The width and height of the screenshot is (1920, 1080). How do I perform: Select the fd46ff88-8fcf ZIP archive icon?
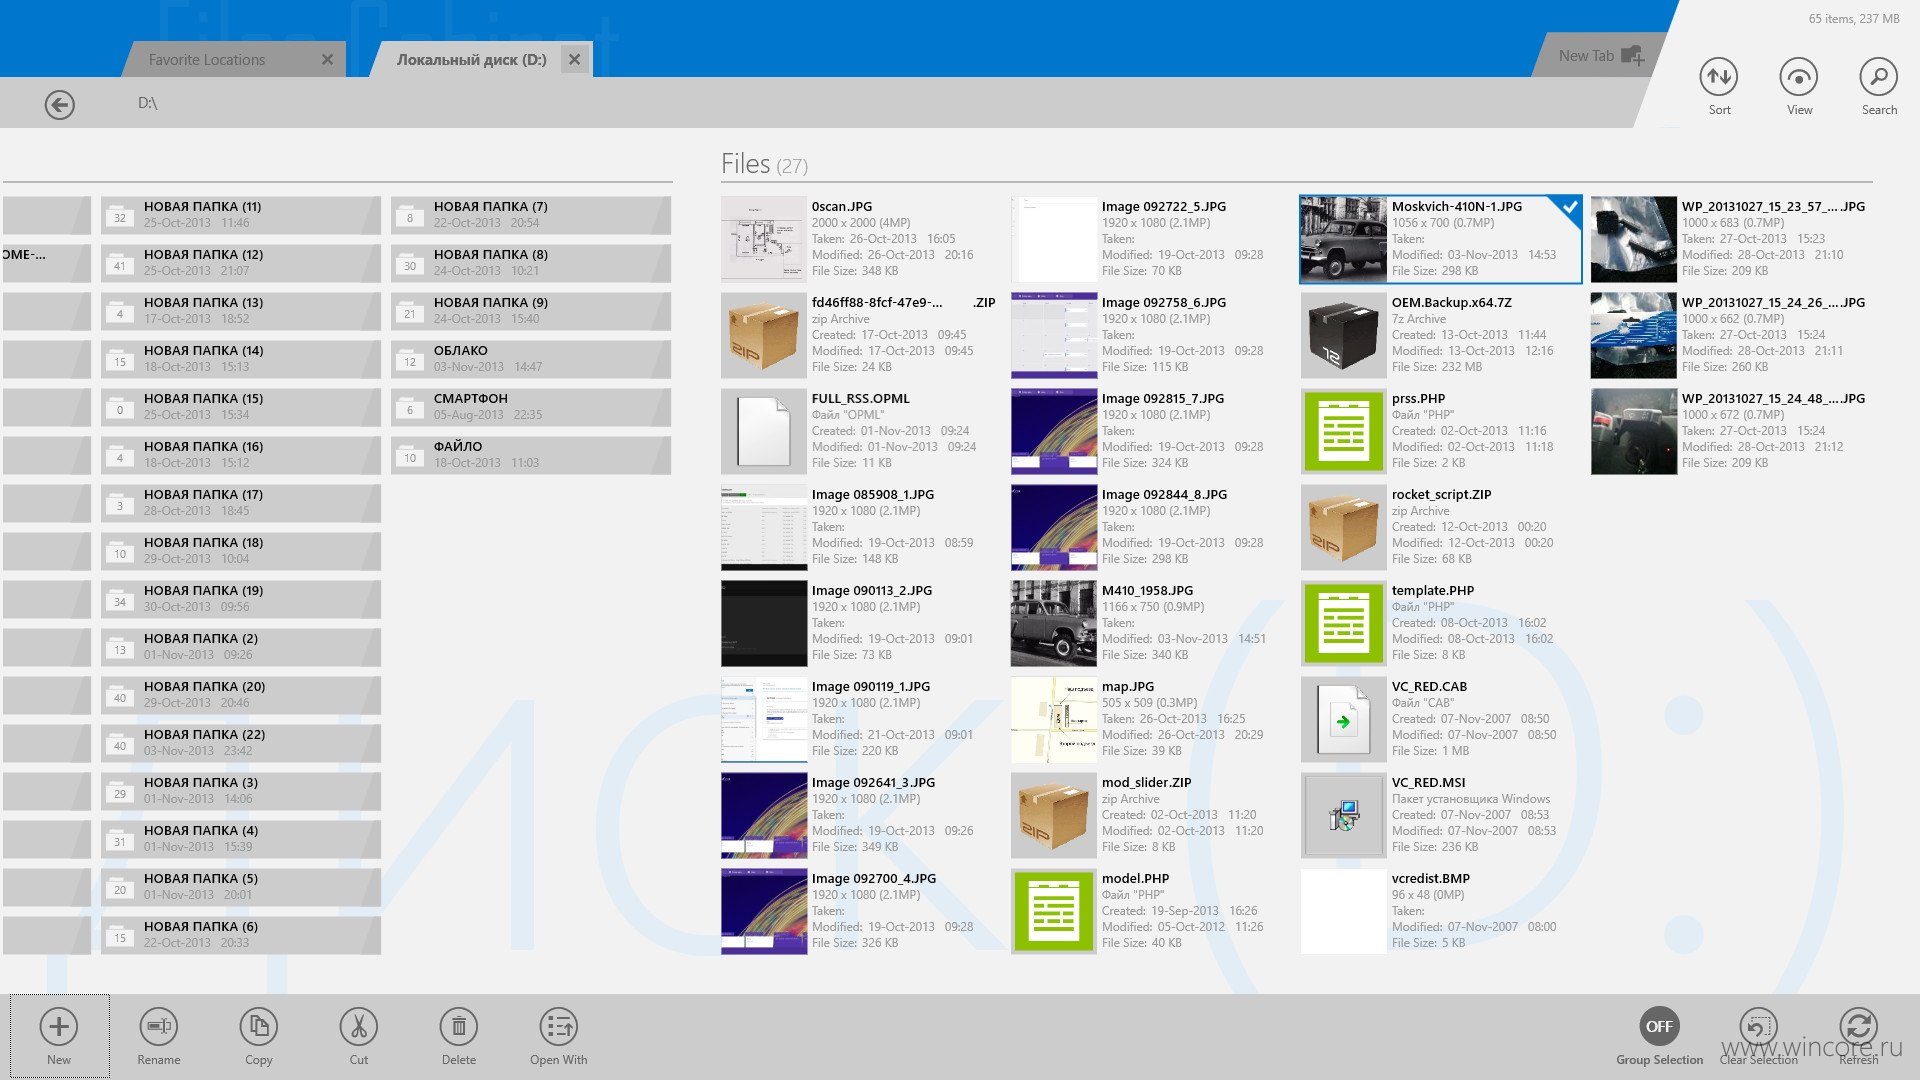764,335
